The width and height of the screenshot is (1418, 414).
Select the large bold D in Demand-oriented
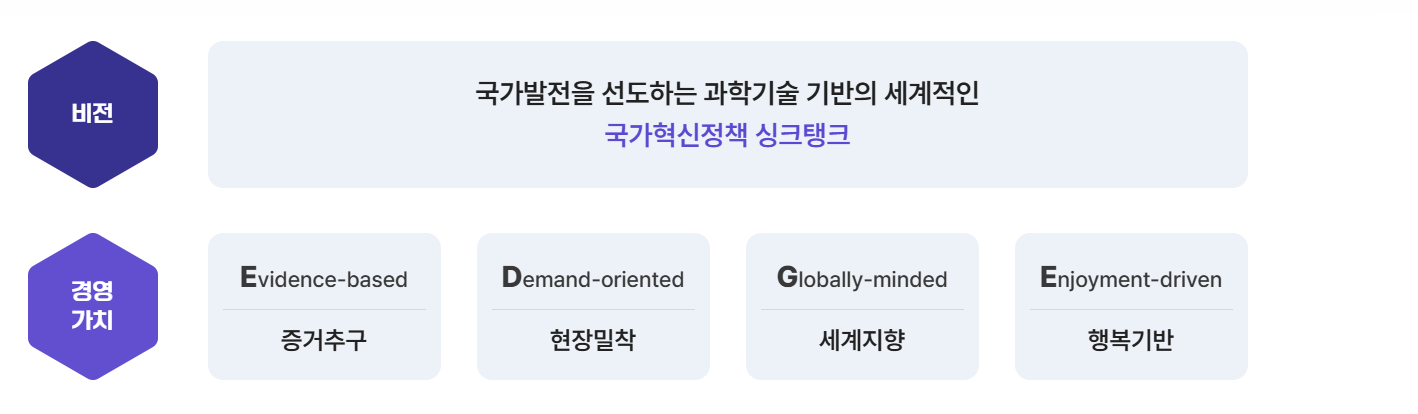click(x=512, y=277)
